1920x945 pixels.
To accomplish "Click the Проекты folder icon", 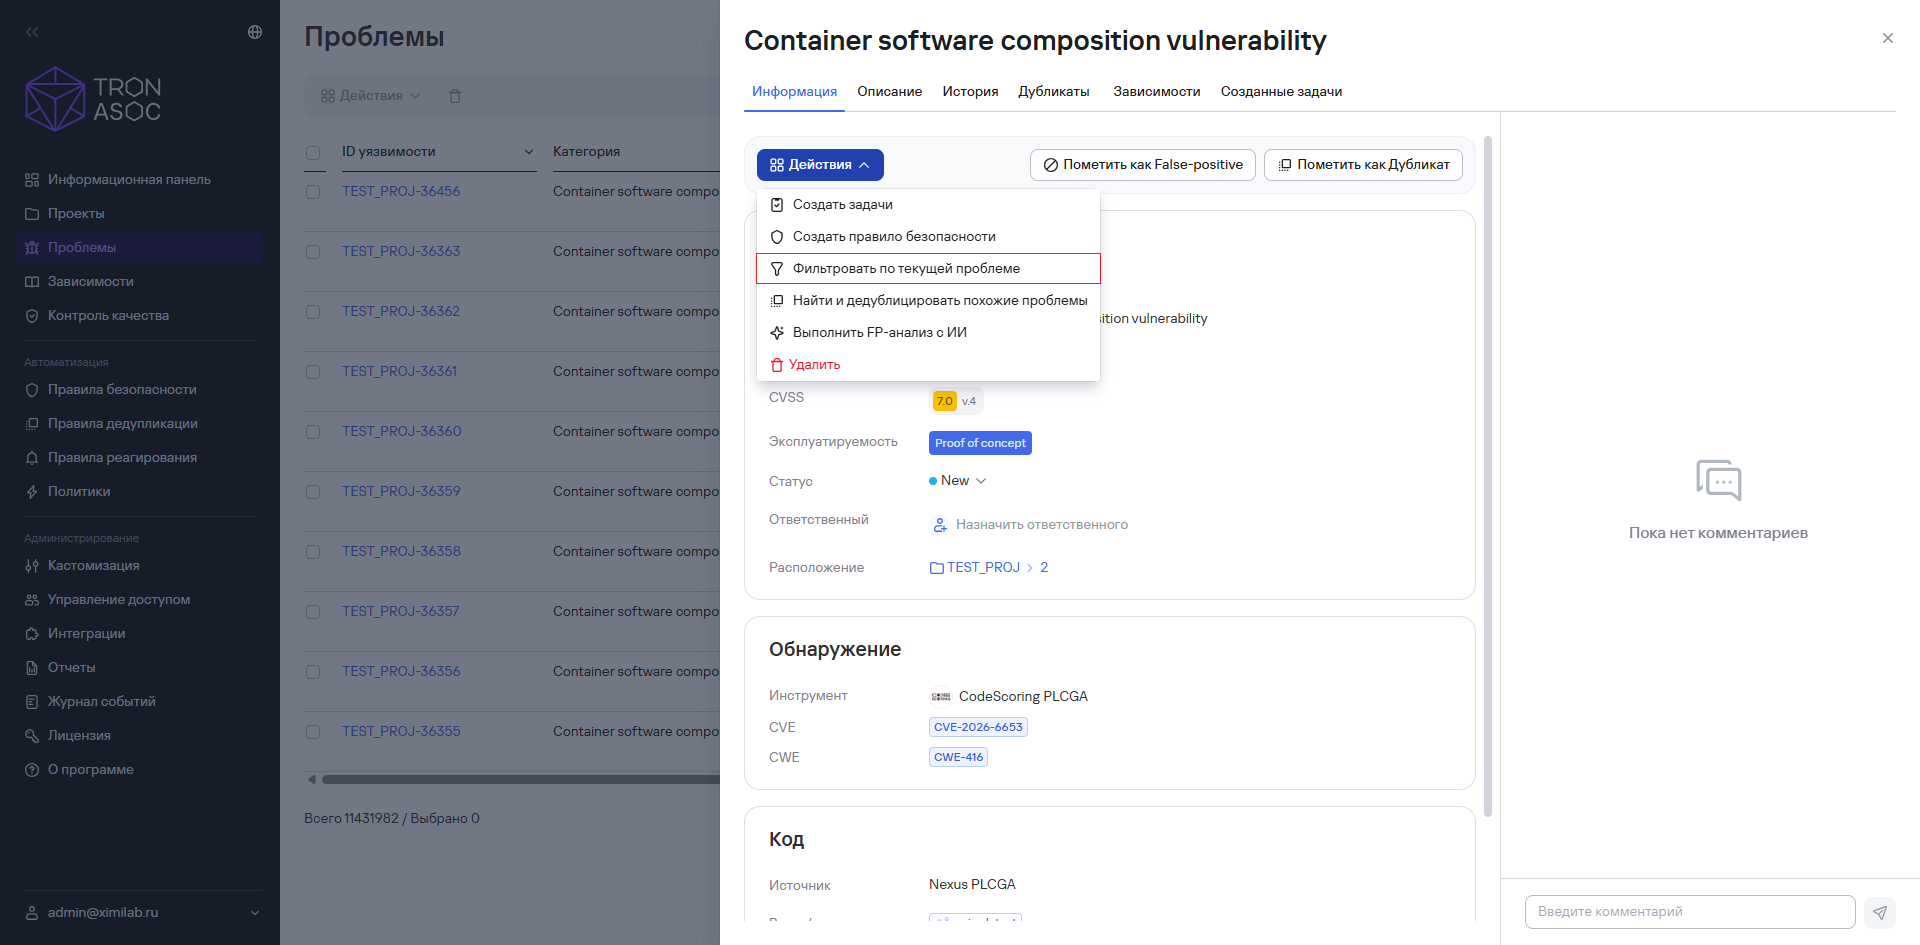I will [x=32, y=214].
